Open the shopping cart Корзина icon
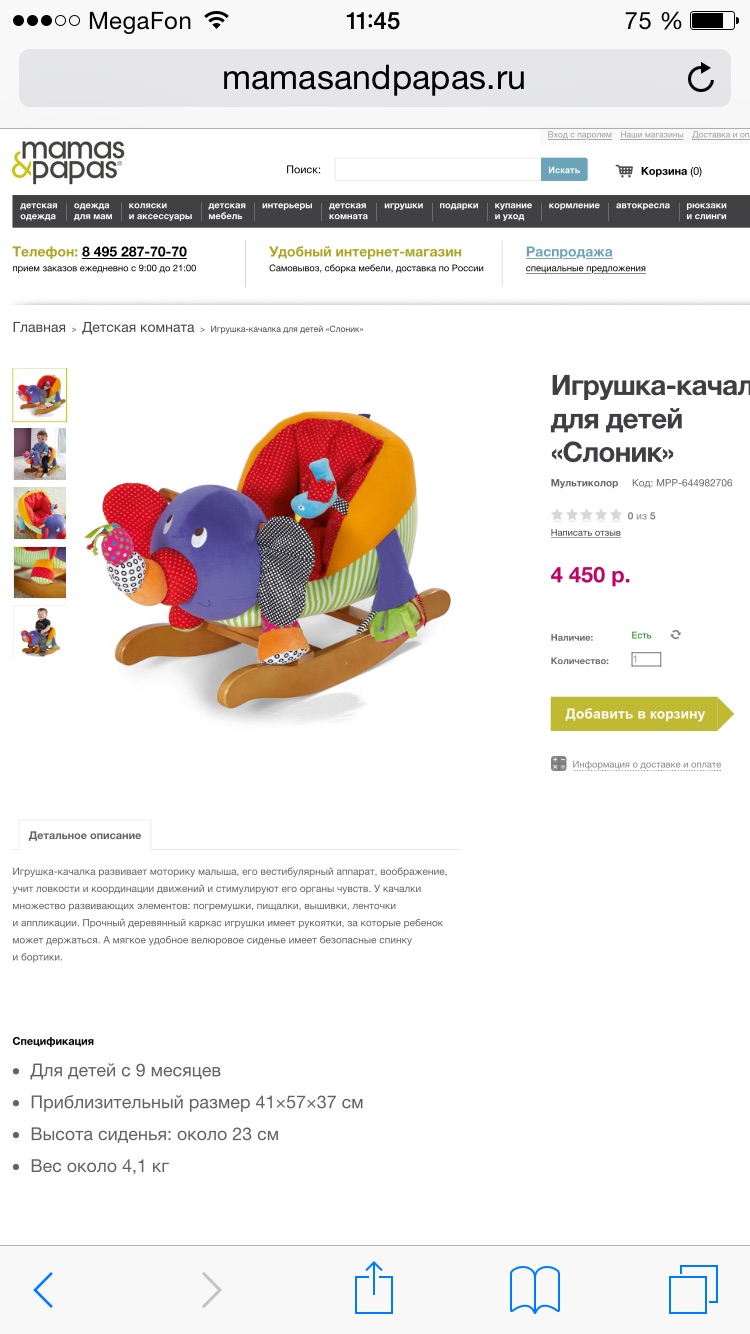The image size is (750, 1334). pos(625,171)
